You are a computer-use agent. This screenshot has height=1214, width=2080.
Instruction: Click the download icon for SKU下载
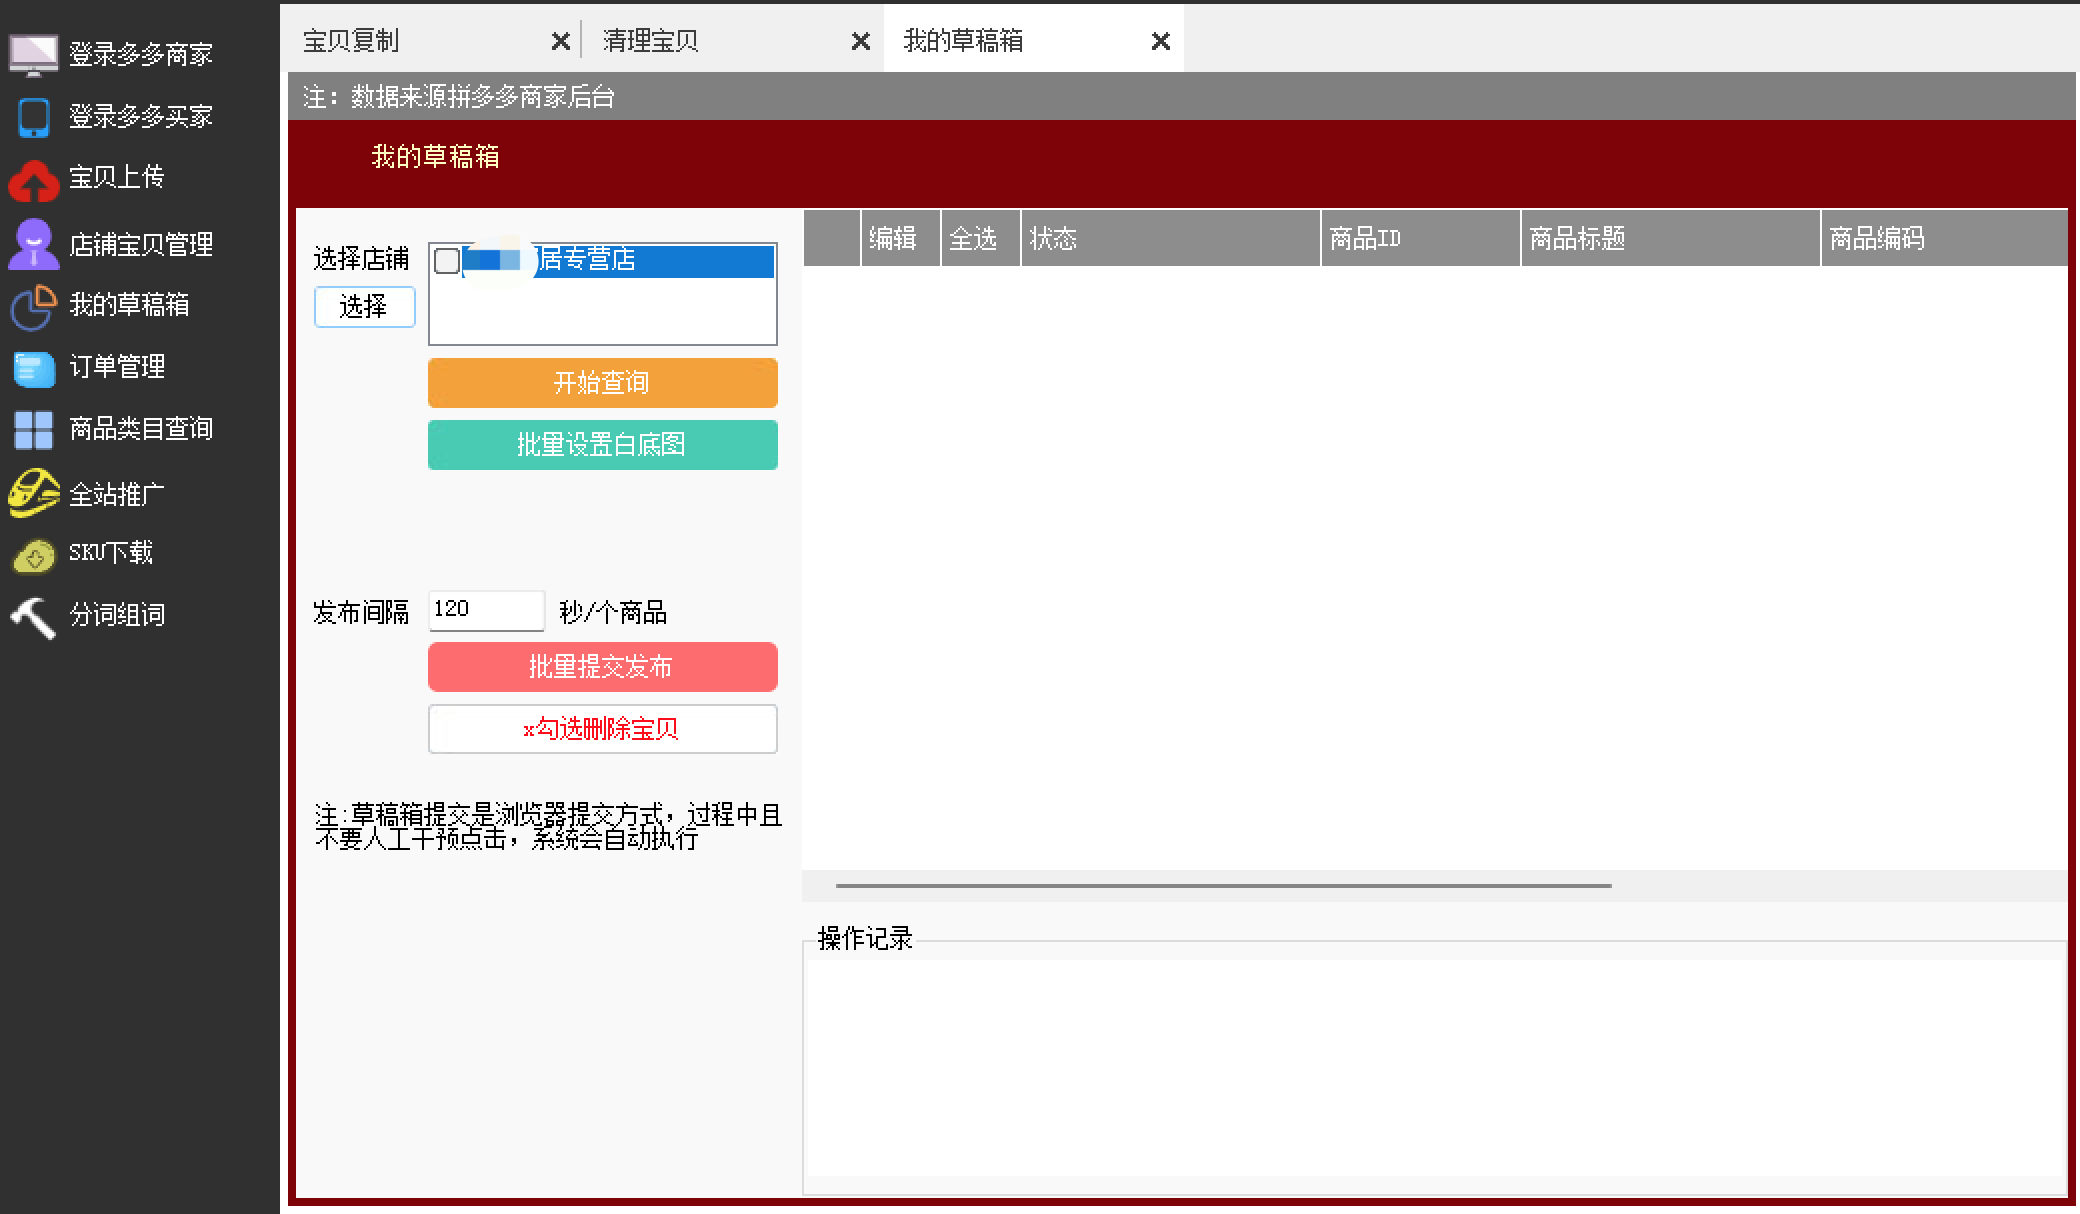[x=33, y=555]
